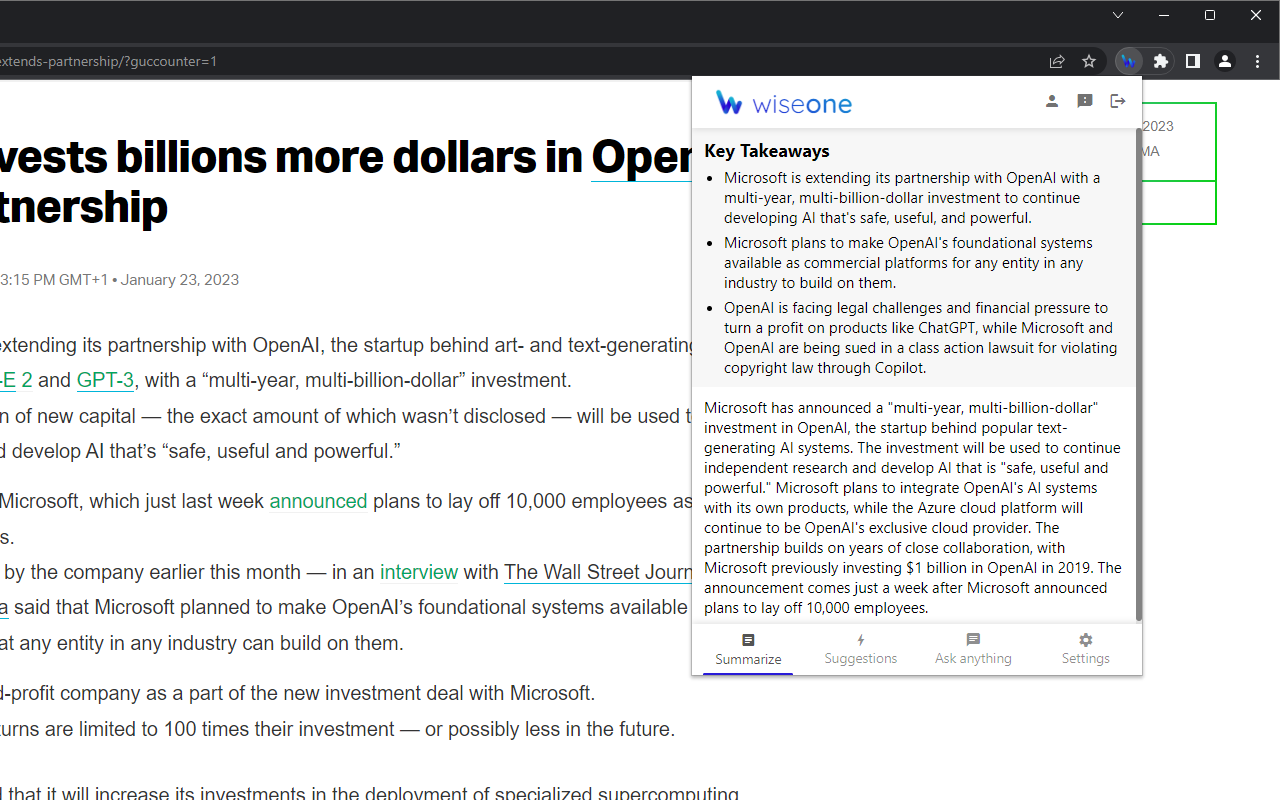Open the Ask anything tab
1280x800 pixels.
973,649
